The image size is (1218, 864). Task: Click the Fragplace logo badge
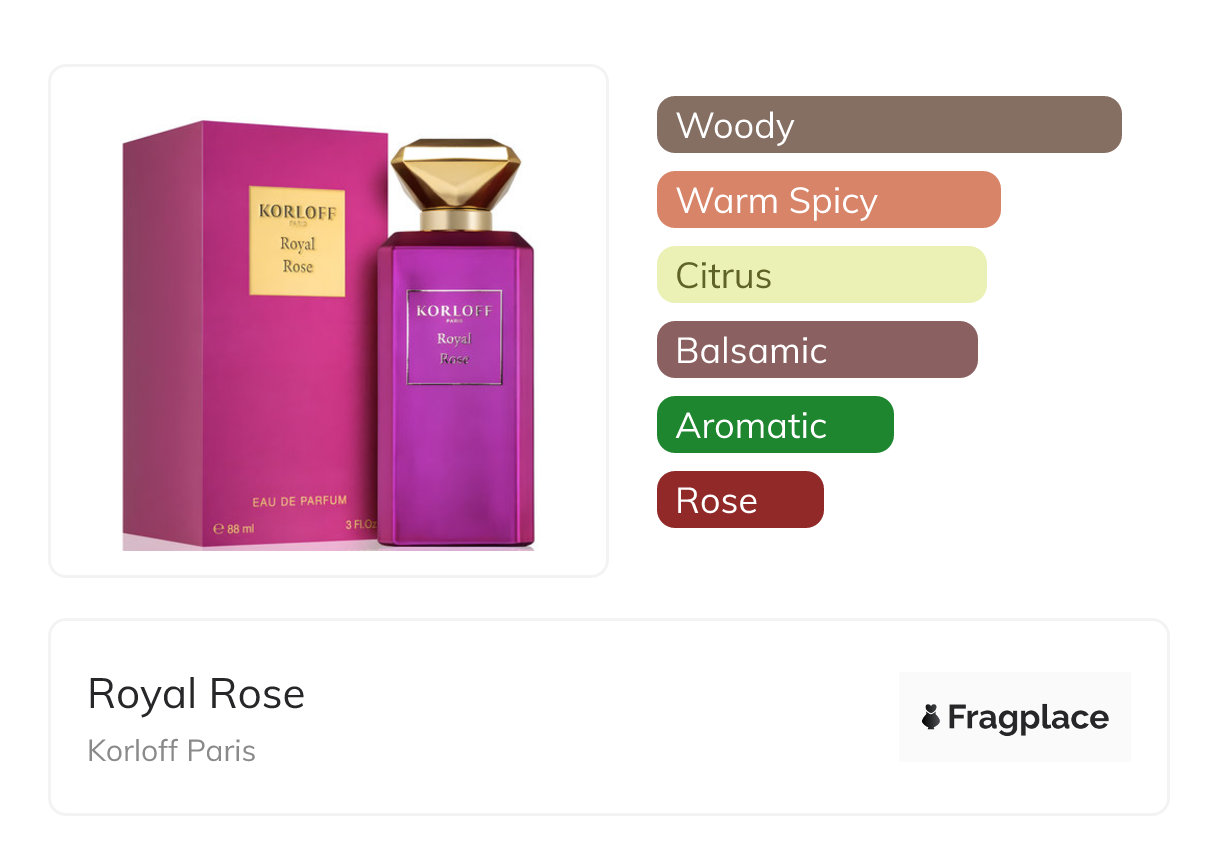pos(1015,717)
